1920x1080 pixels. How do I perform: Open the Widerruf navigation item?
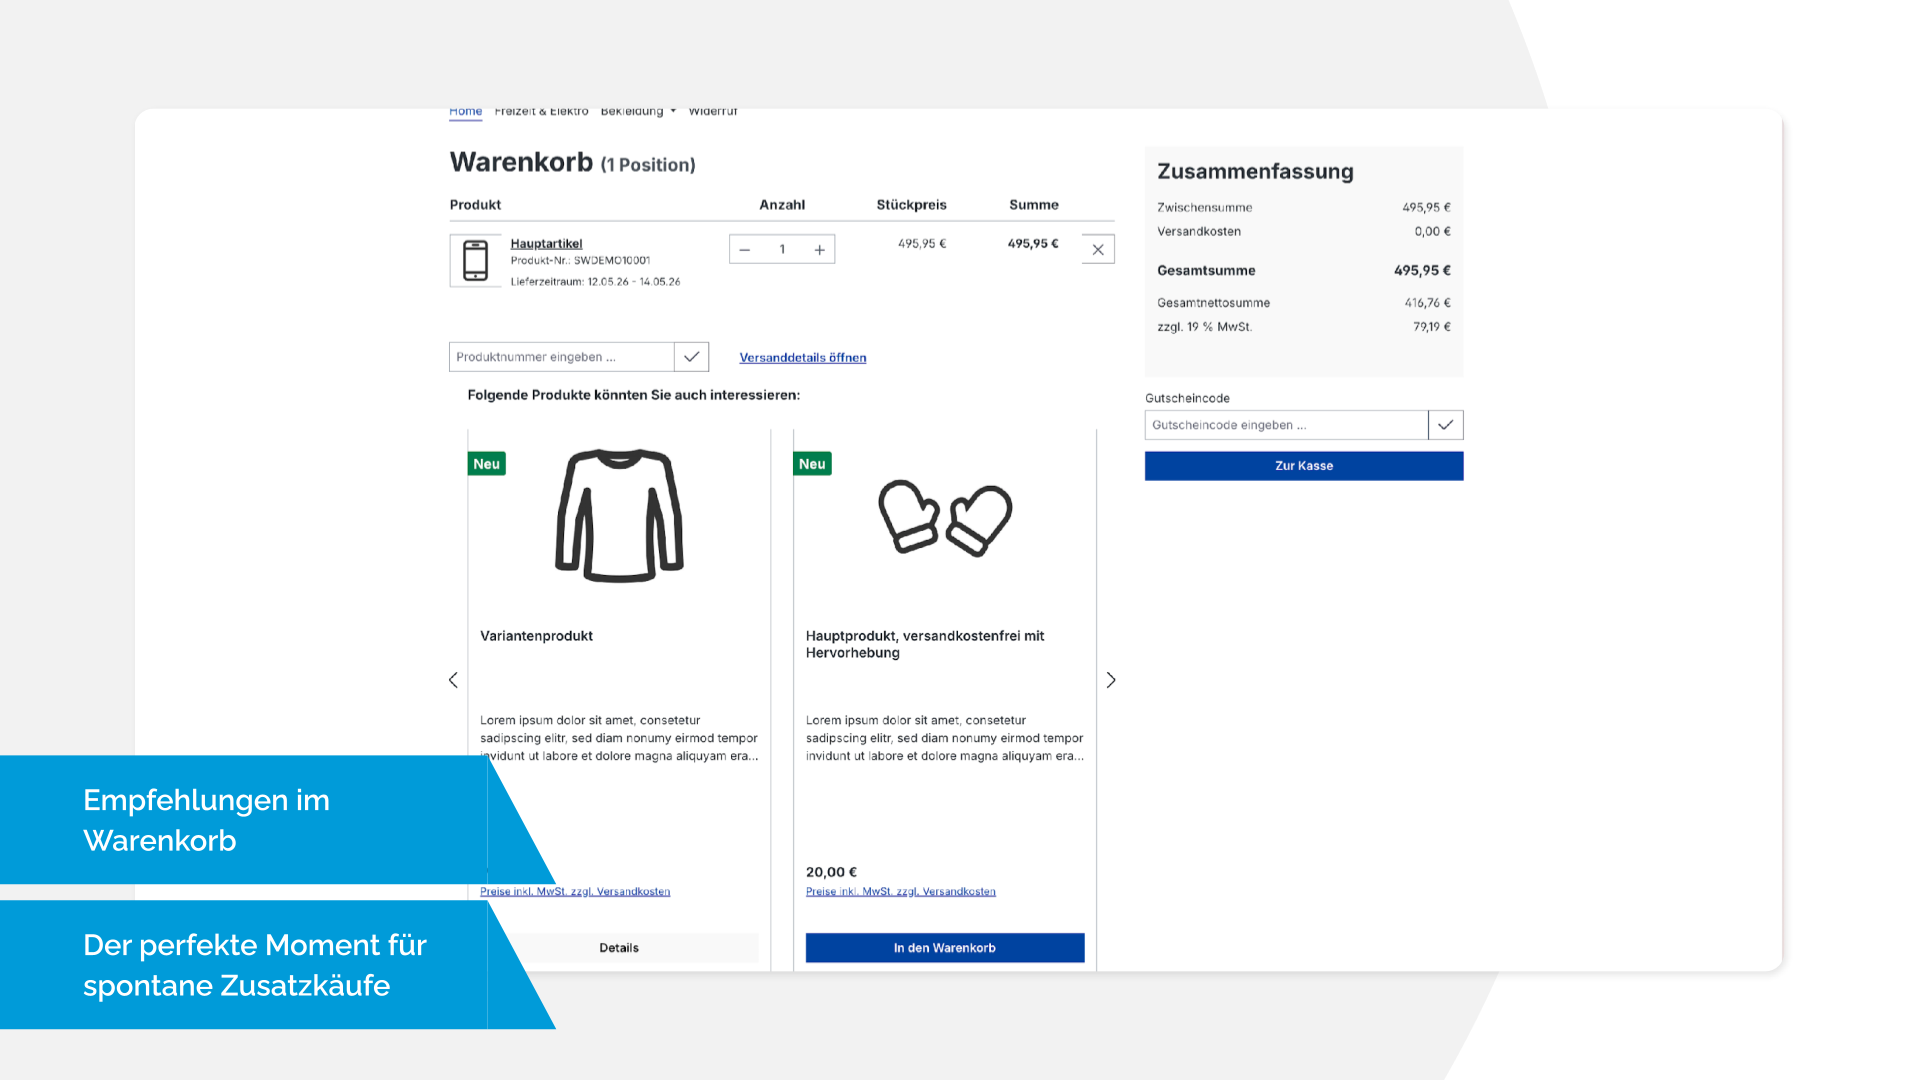coord(713,112)
